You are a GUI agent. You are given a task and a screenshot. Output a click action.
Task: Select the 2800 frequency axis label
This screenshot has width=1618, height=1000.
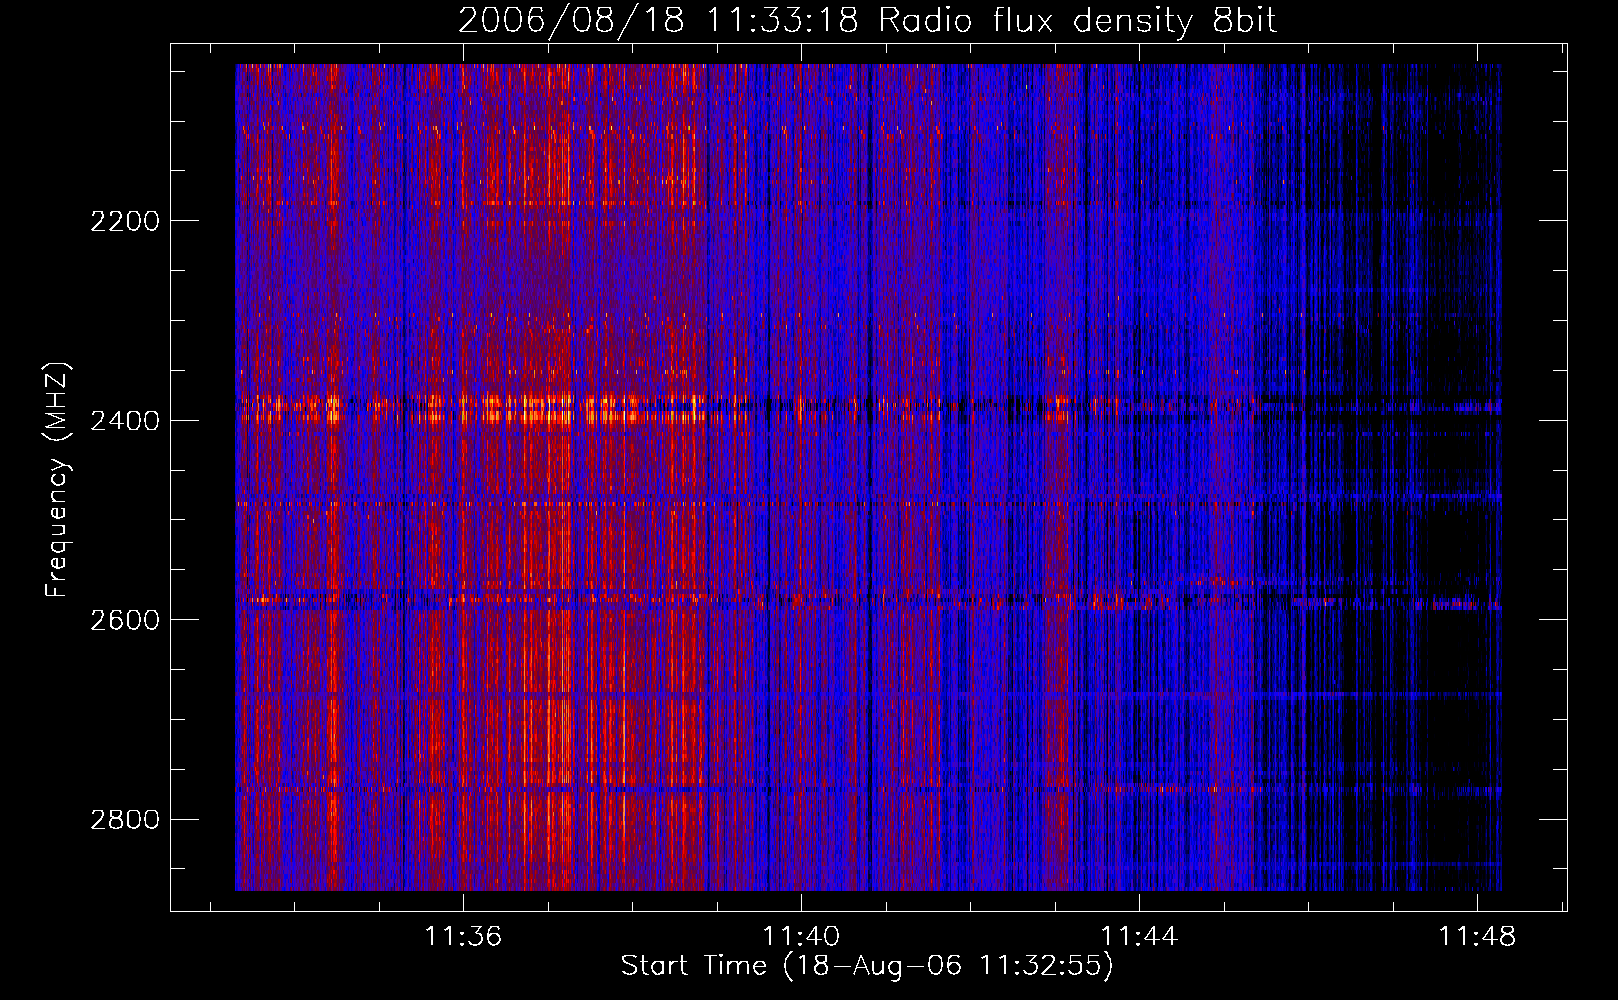click(x=125, y=820)
